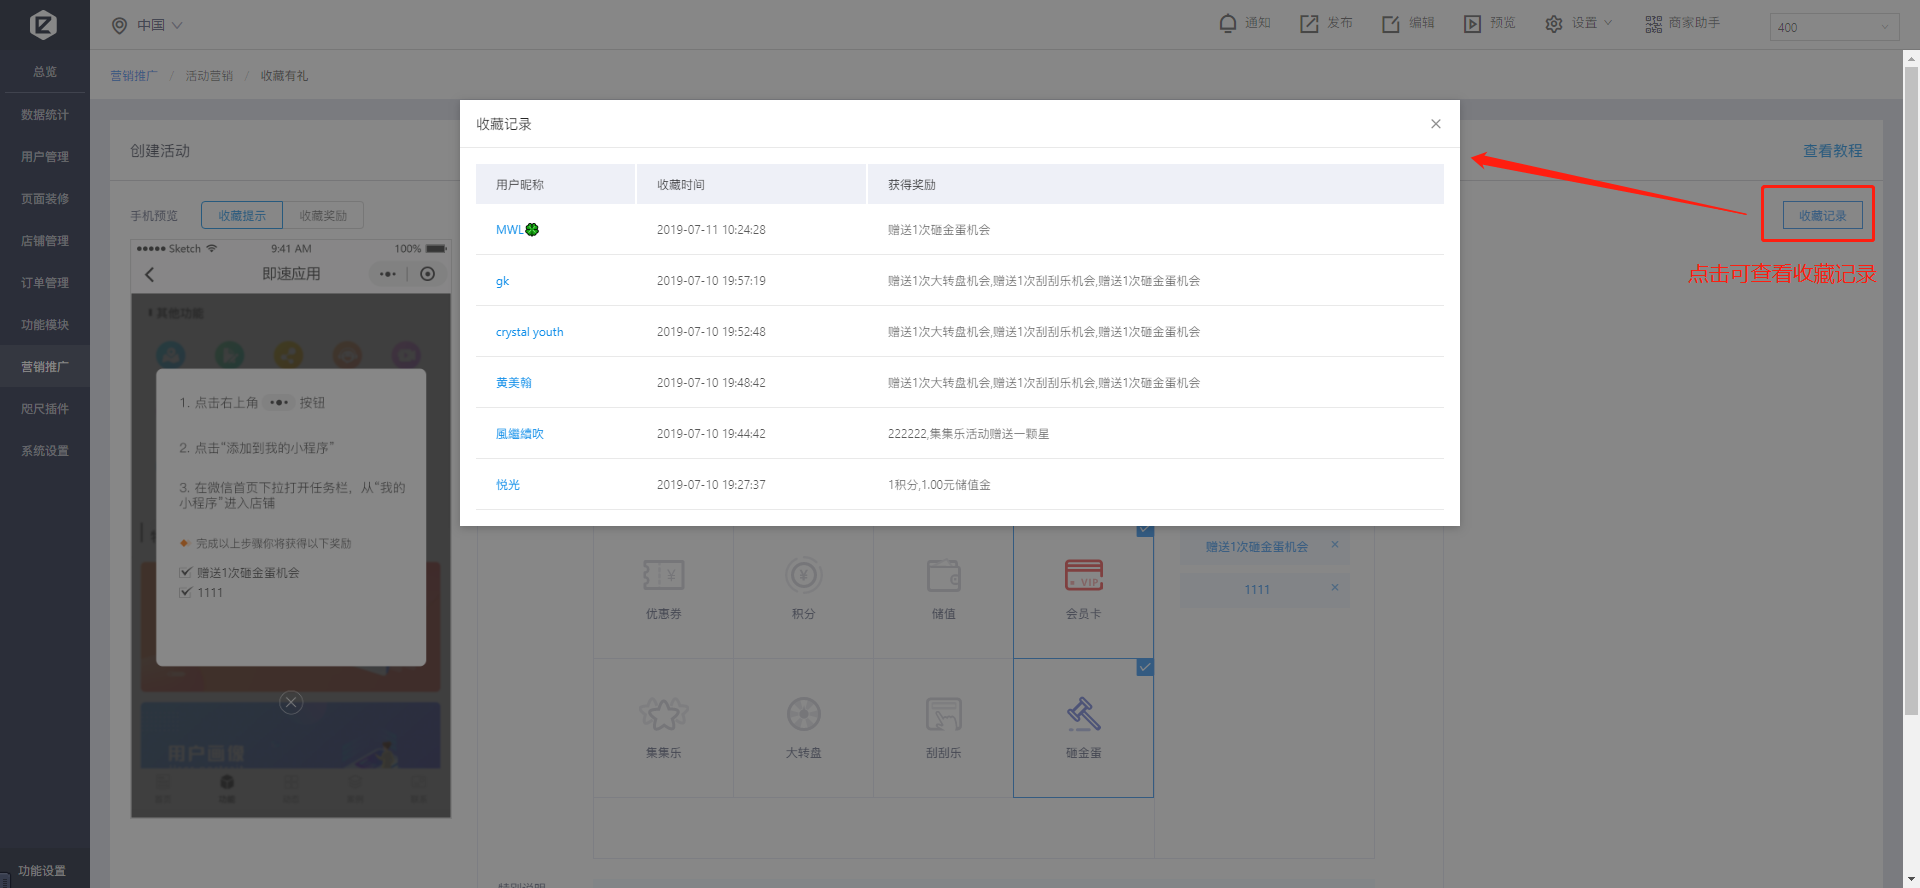Open 营销推广 sidebar item

coord(45,367)
